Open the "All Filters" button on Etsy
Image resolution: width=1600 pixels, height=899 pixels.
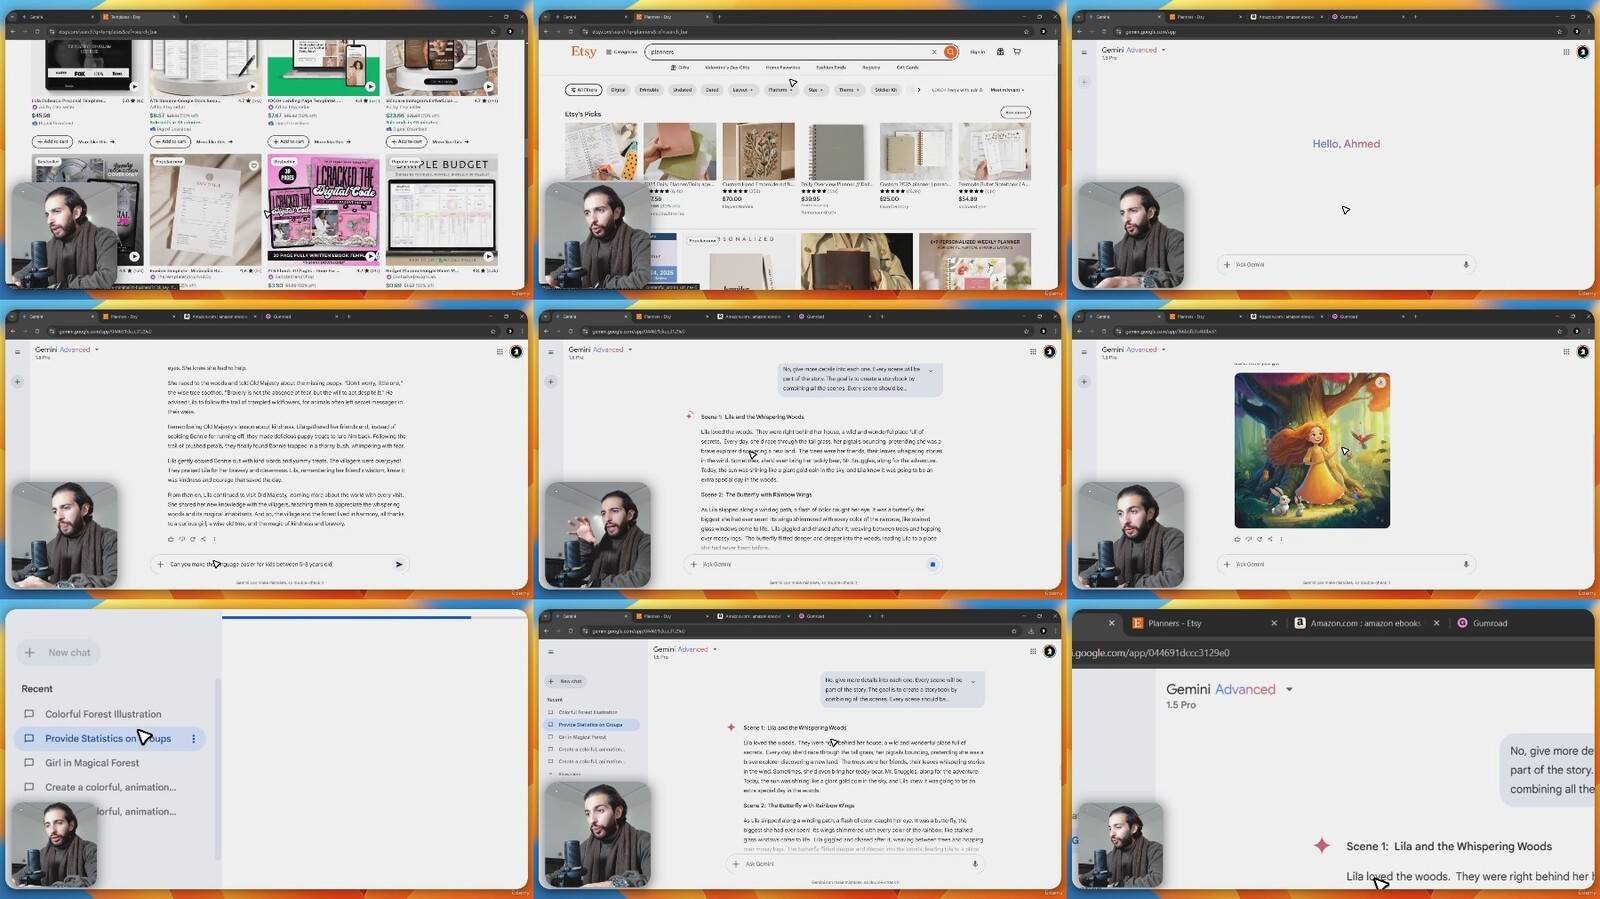point(584,90)
